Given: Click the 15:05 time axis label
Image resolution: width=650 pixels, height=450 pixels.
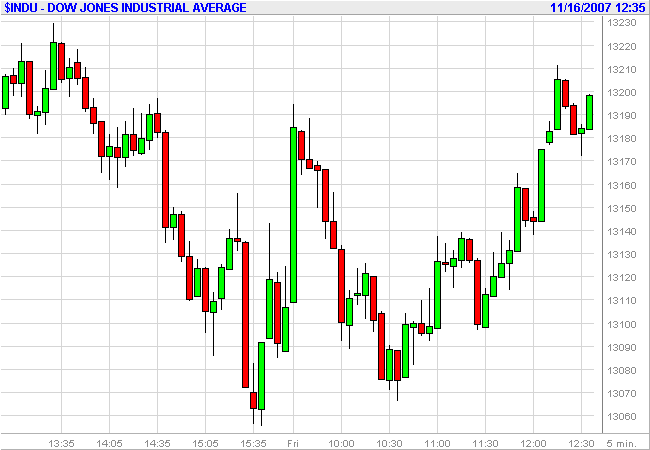Looking at the screenshot, I should (x=205, y=444).
